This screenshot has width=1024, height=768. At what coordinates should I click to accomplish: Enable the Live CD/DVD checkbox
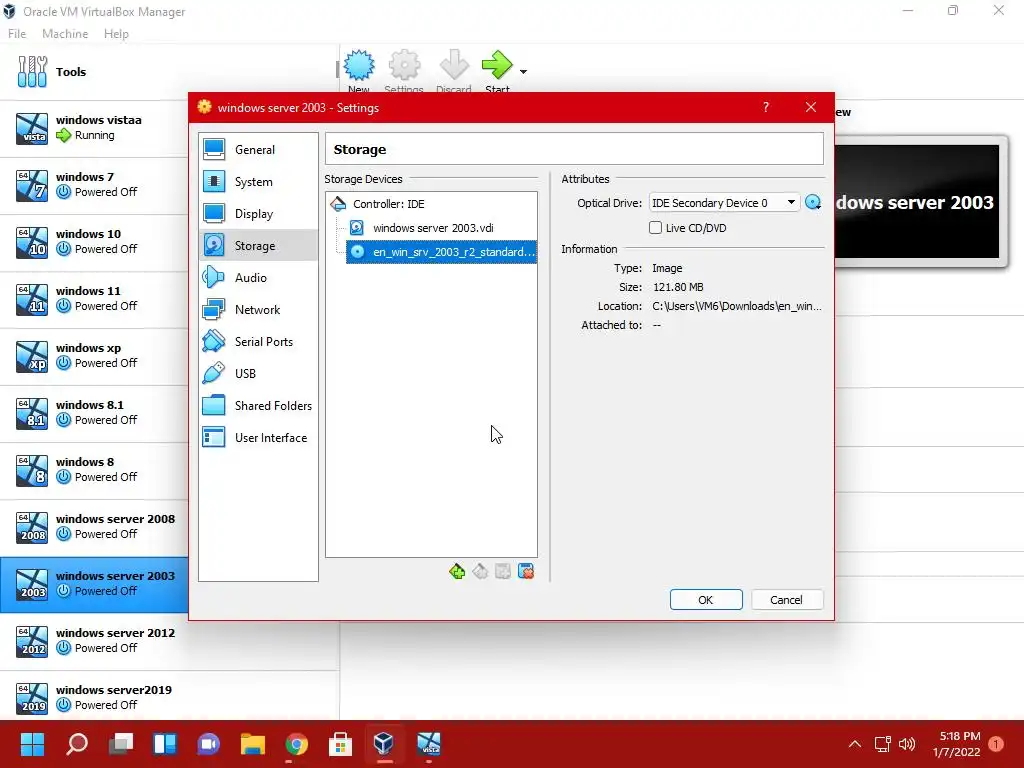pyautogui.click(x=655, y=228)
